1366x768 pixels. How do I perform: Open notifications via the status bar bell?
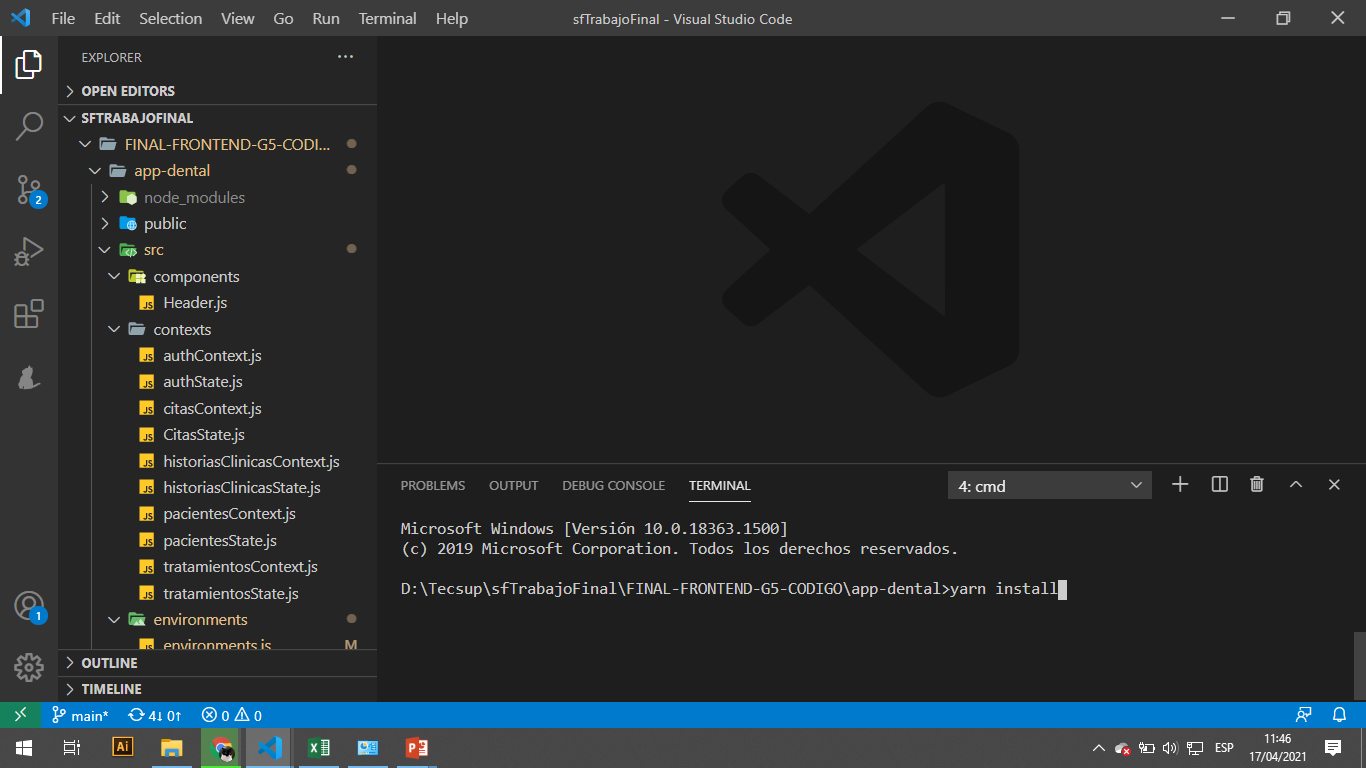click(x=1340, y=714)
